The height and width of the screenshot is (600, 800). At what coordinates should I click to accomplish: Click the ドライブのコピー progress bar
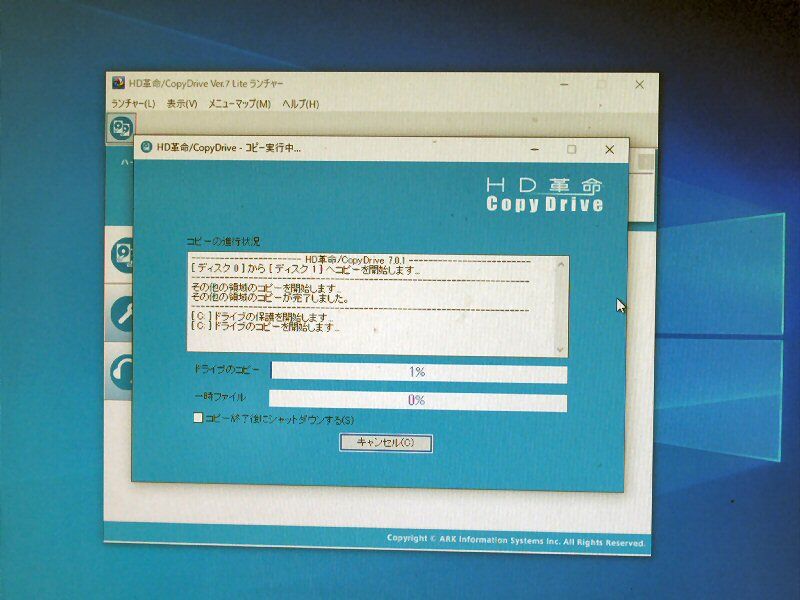coord(418,372)
